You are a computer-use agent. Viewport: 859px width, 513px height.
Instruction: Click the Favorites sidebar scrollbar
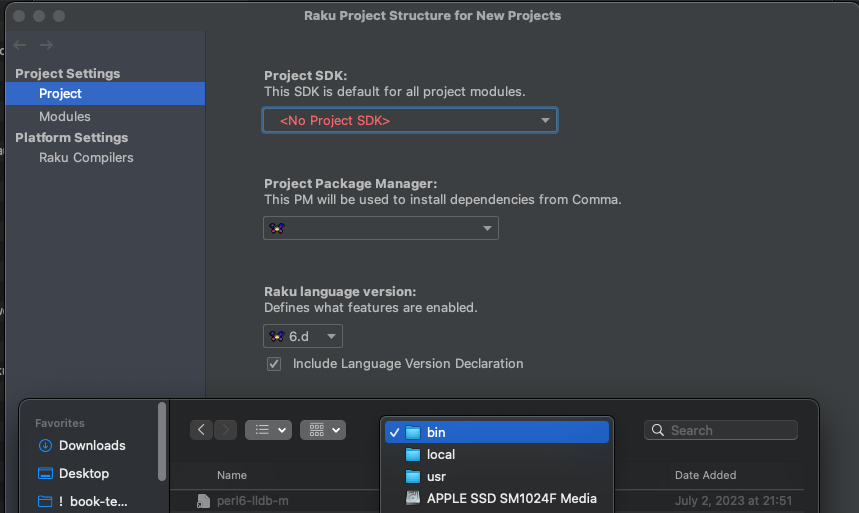click(x=162, y=441)
